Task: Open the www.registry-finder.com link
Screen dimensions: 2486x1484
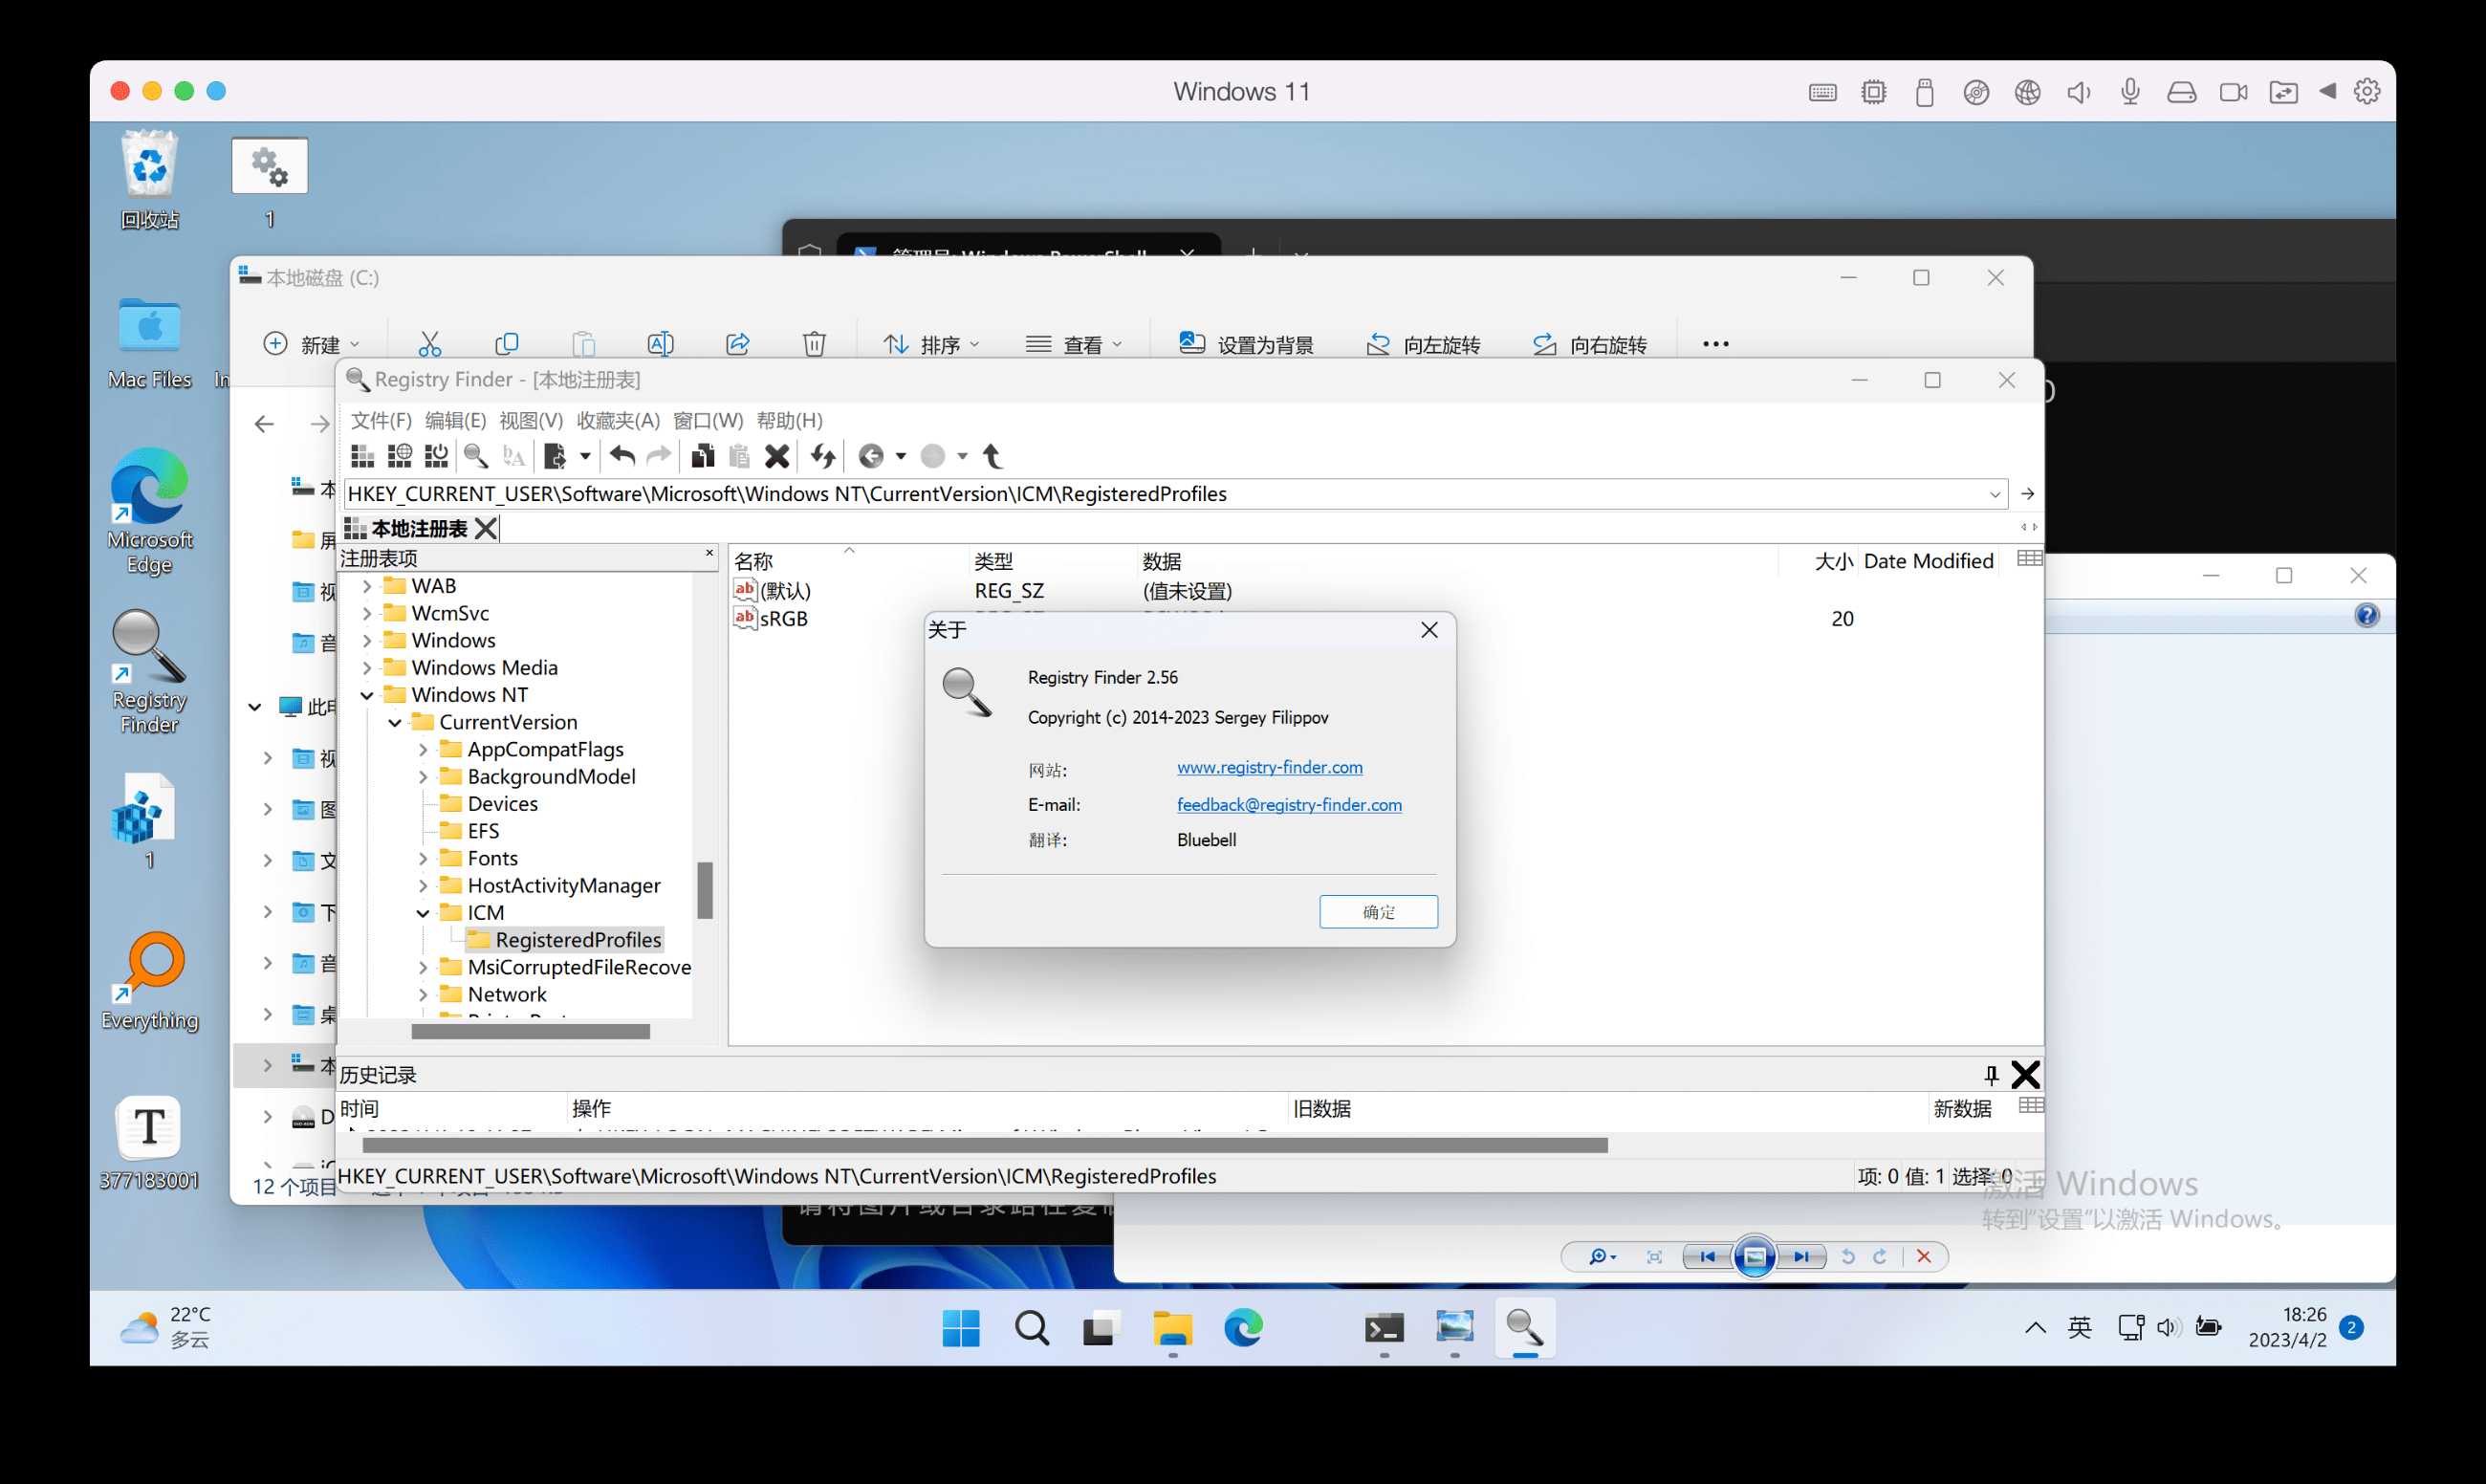Action: click(1269, 767)
